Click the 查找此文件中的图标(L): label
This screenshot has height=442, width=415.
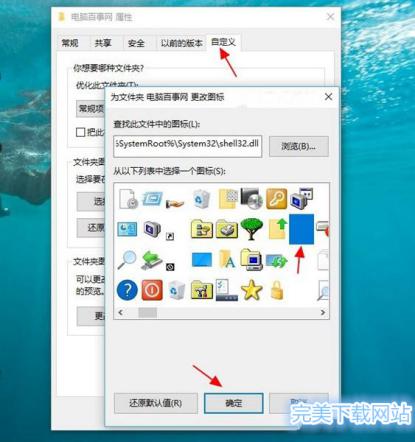(x=157, y=124)
